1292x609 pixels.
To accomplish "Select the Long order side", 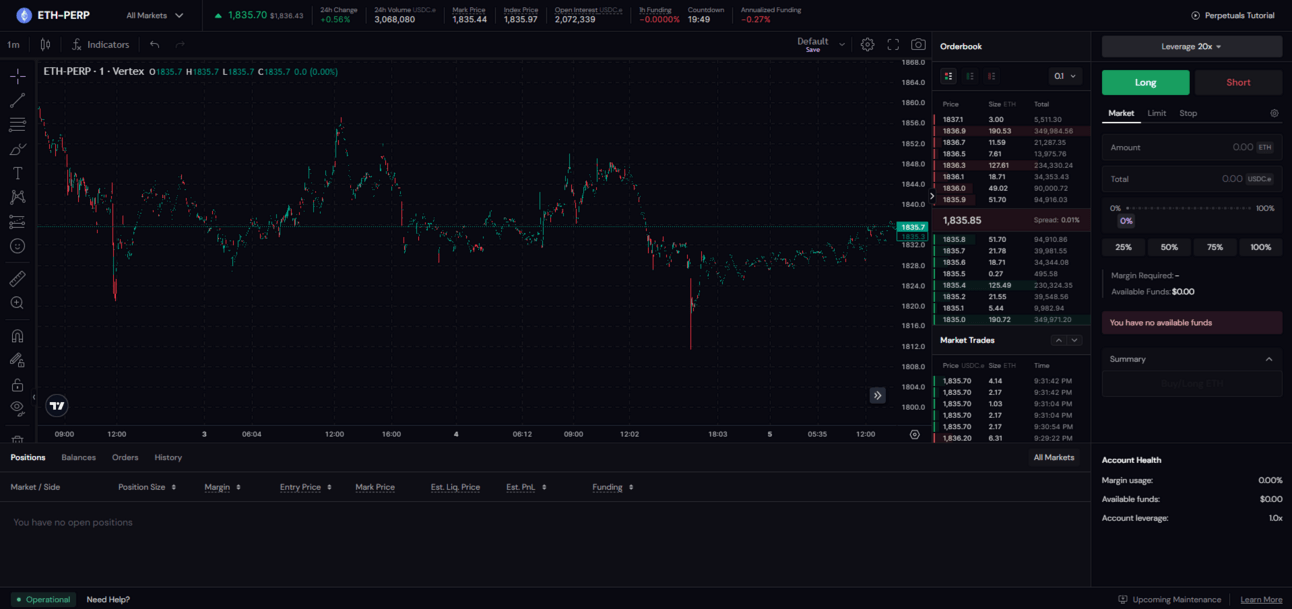I will pos(1146,82).
